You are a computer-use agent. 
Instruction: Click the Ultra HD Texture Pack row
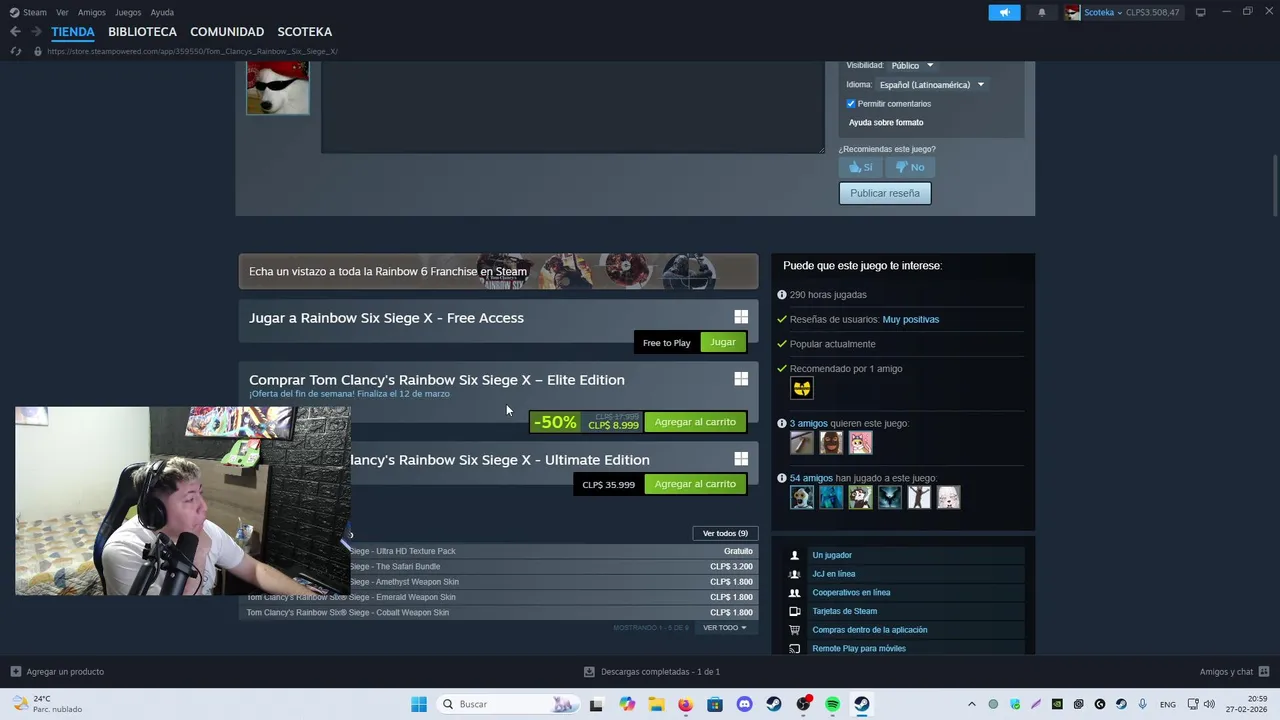pyautogui.click(x=498, y=551)
